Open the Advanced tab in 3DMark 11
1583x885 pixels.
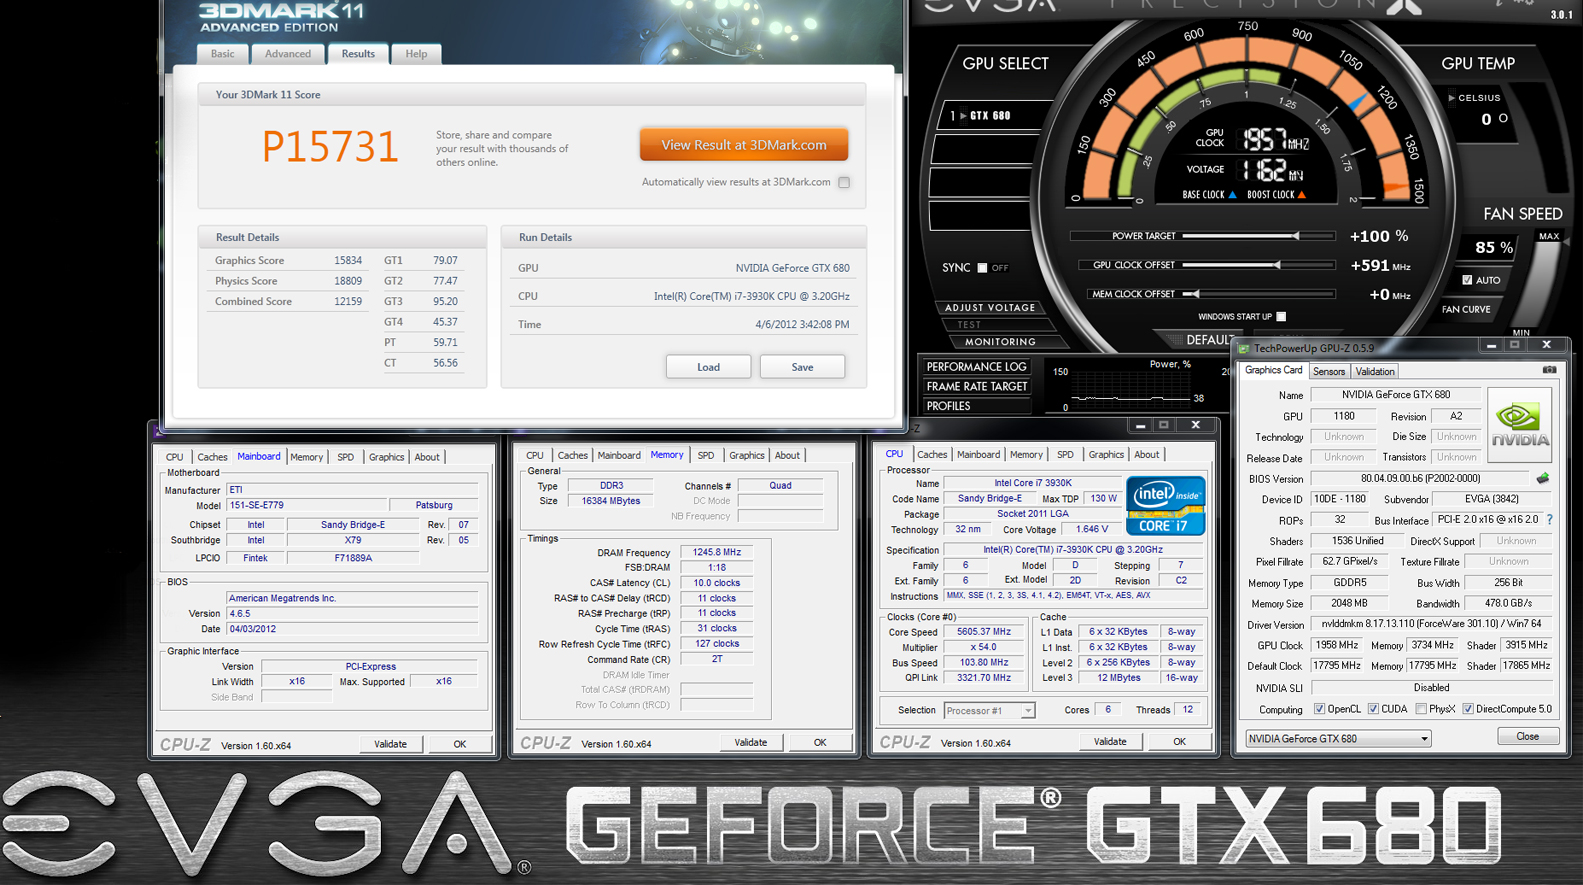(288, 54)
